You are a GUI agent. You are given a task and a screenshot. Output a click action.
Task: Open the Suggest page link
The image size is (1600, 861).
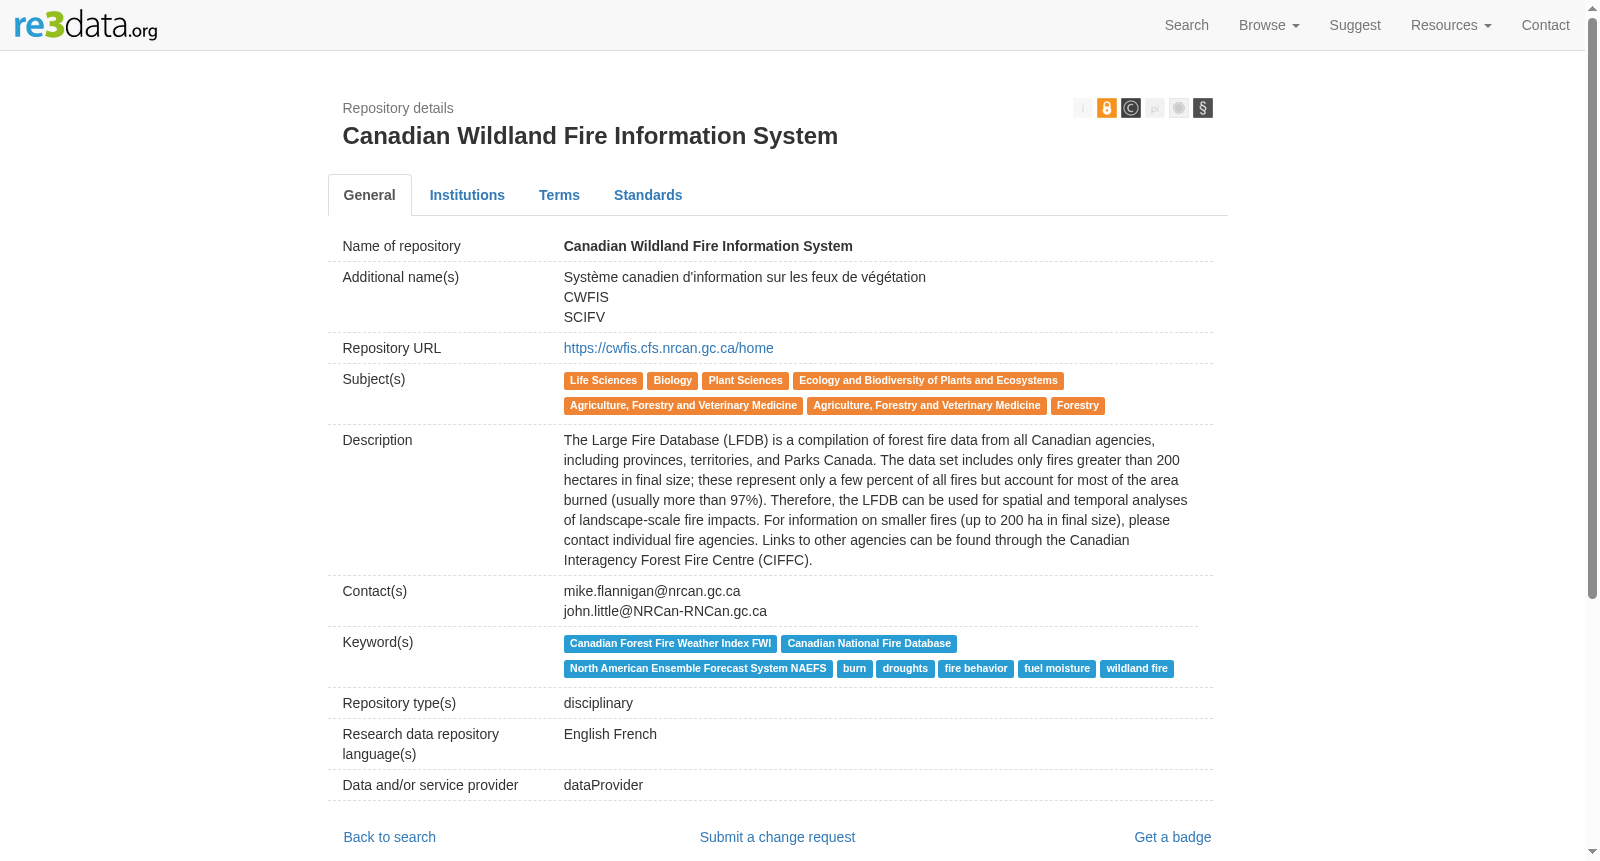pos(1355,25)
